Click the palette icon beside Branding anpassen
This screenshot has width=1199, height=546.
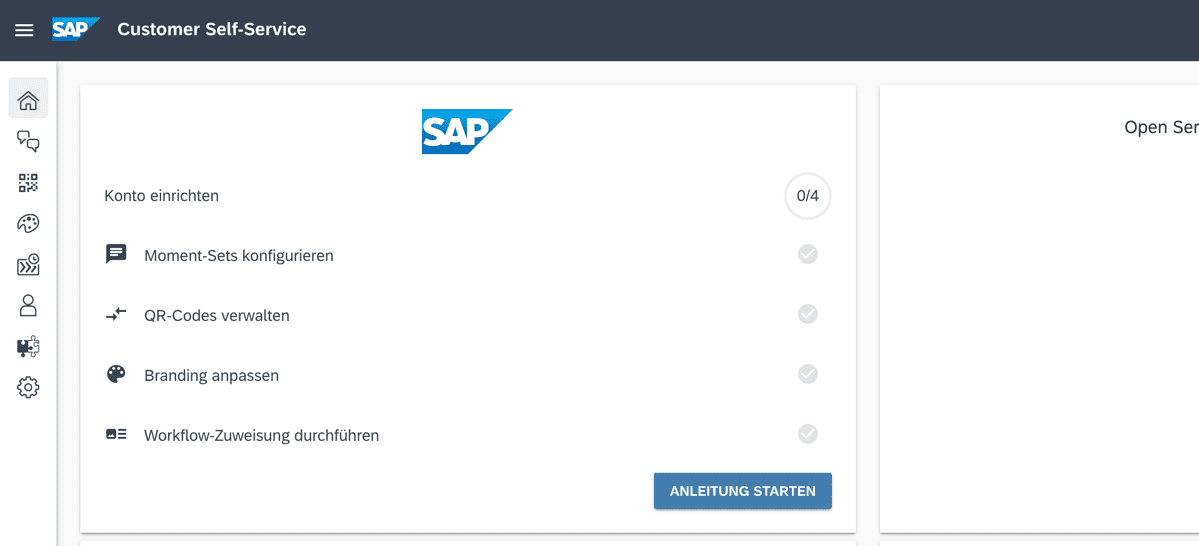click(116, 375)
